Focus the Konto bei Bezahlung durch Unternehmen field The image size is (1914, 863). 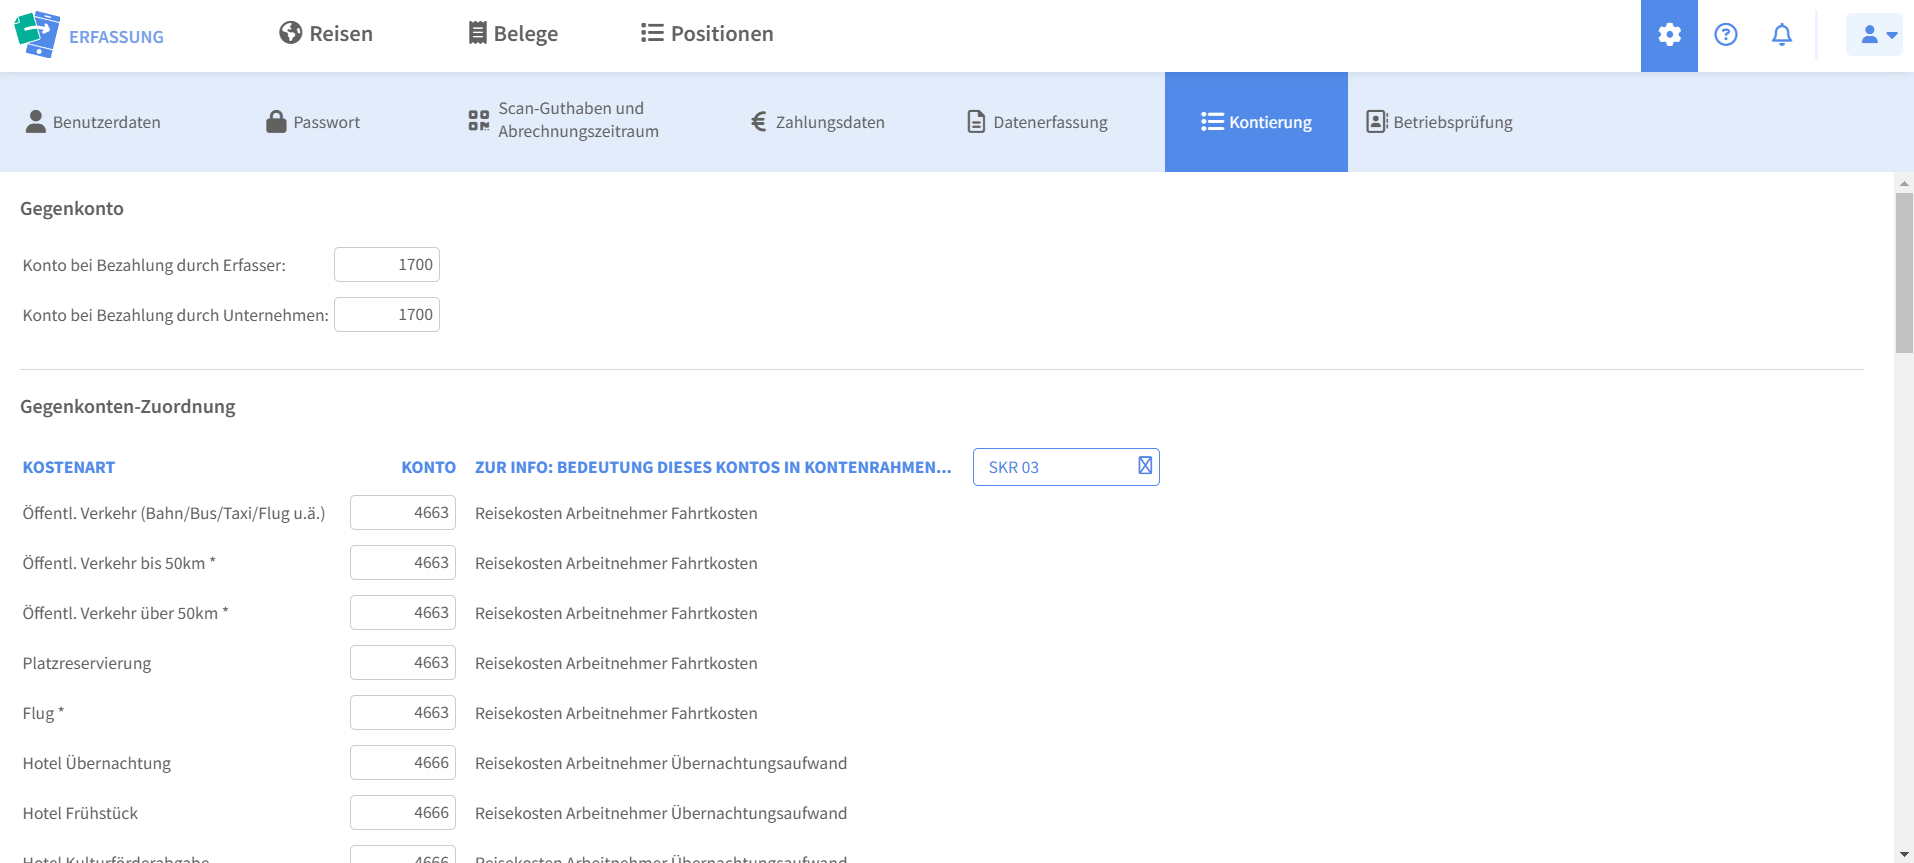click(x=387, y=315)
